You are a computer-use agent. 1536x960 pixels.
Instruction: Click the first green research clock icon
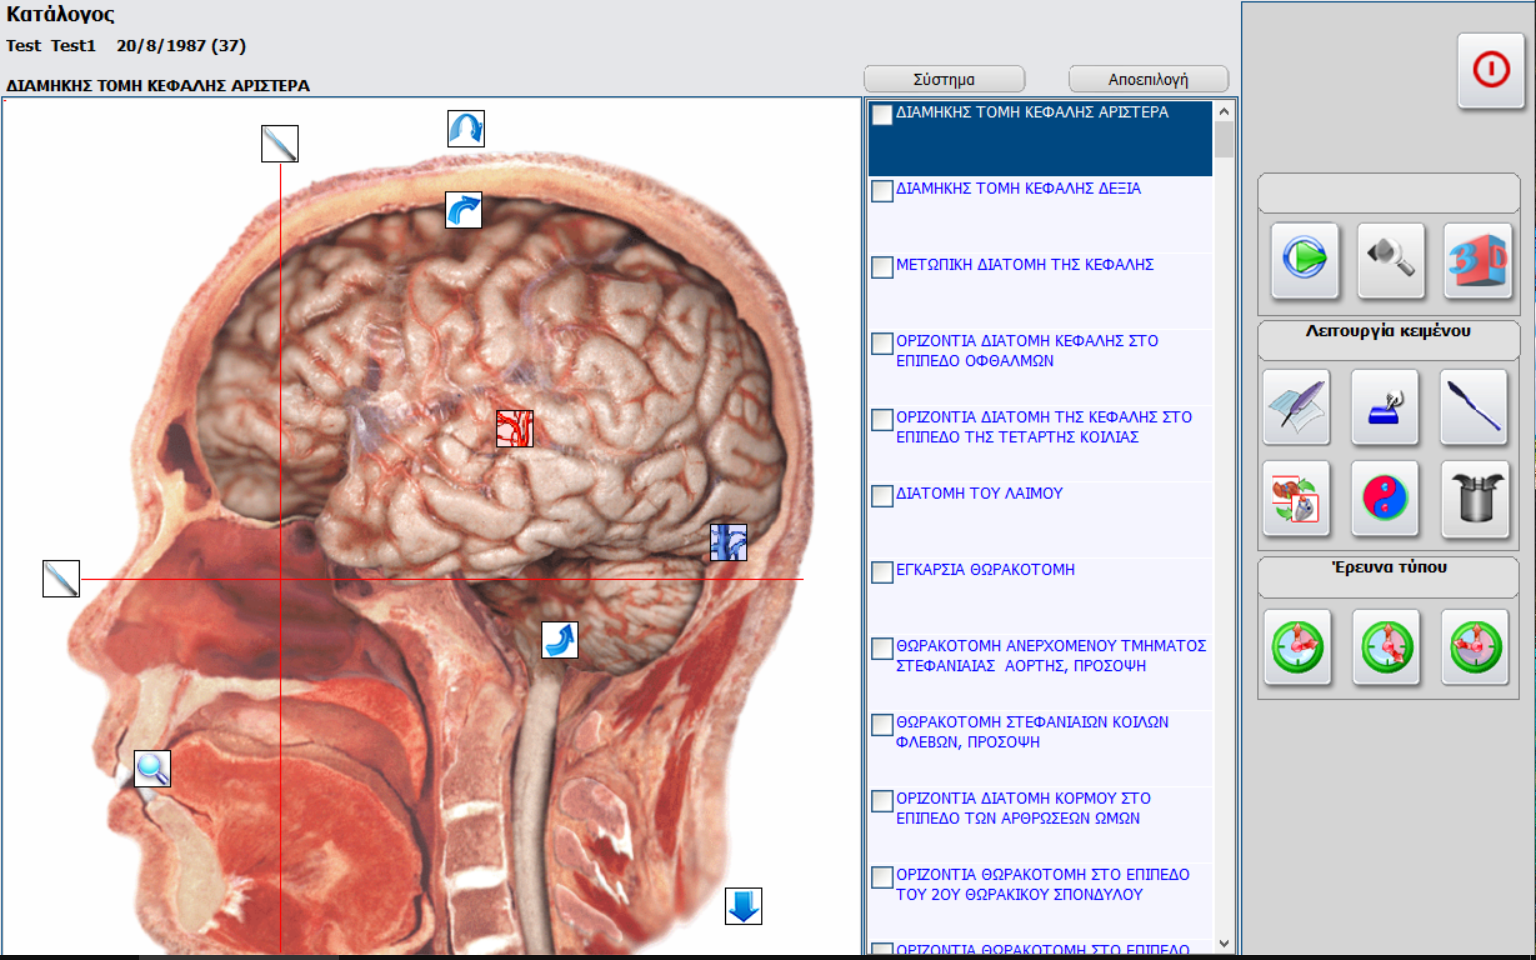click(x=1297, y=647)
